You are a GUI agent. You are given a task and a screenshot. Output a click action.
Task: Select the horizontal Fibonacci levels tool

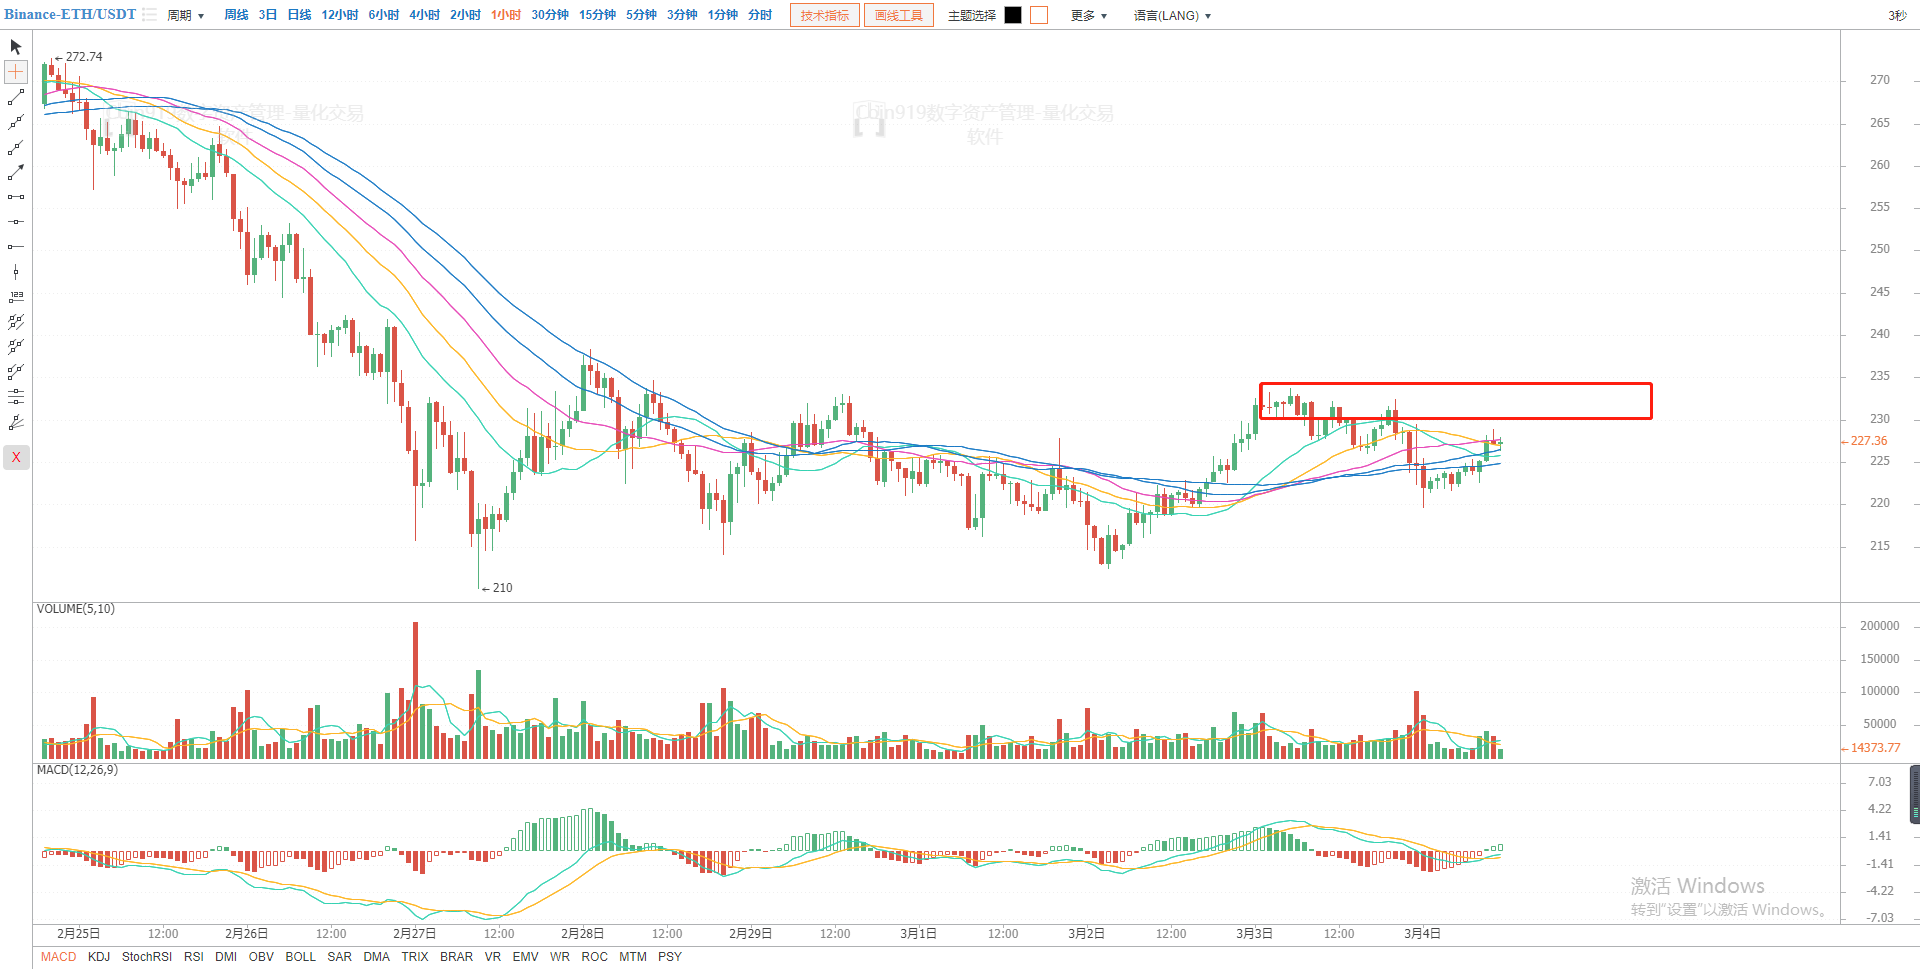coord(16,397)
